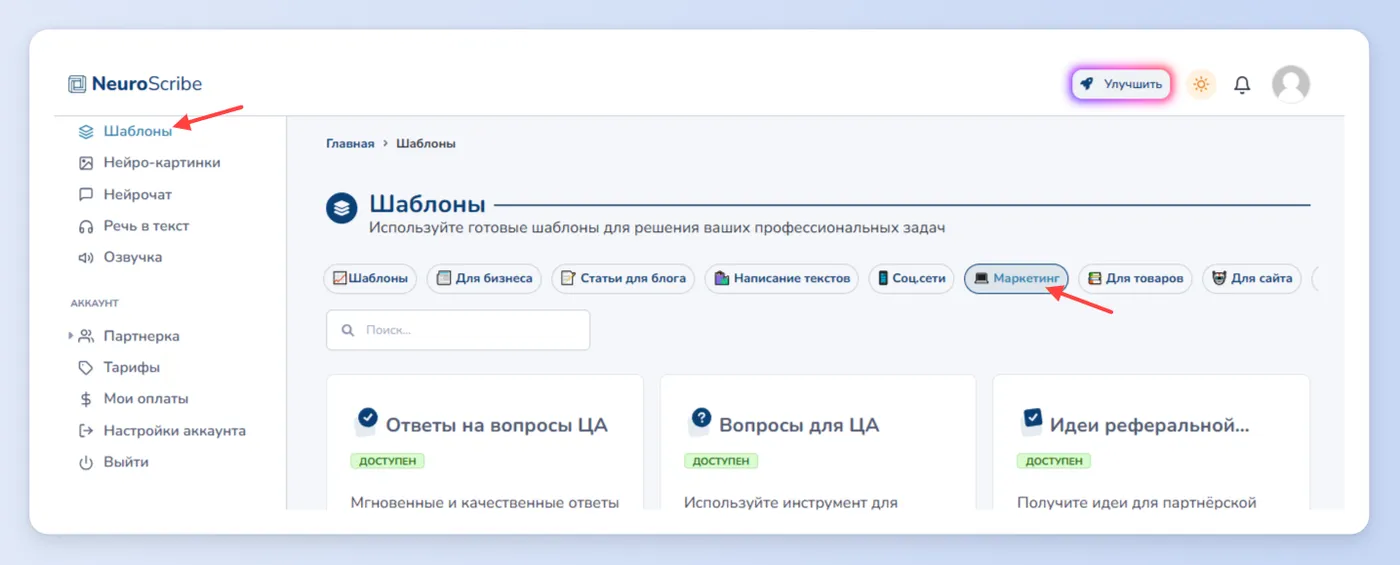This screenshot has height=565, width=1400.
Task: Filter by Соц.сети category
Action: [x=911, y=279]
